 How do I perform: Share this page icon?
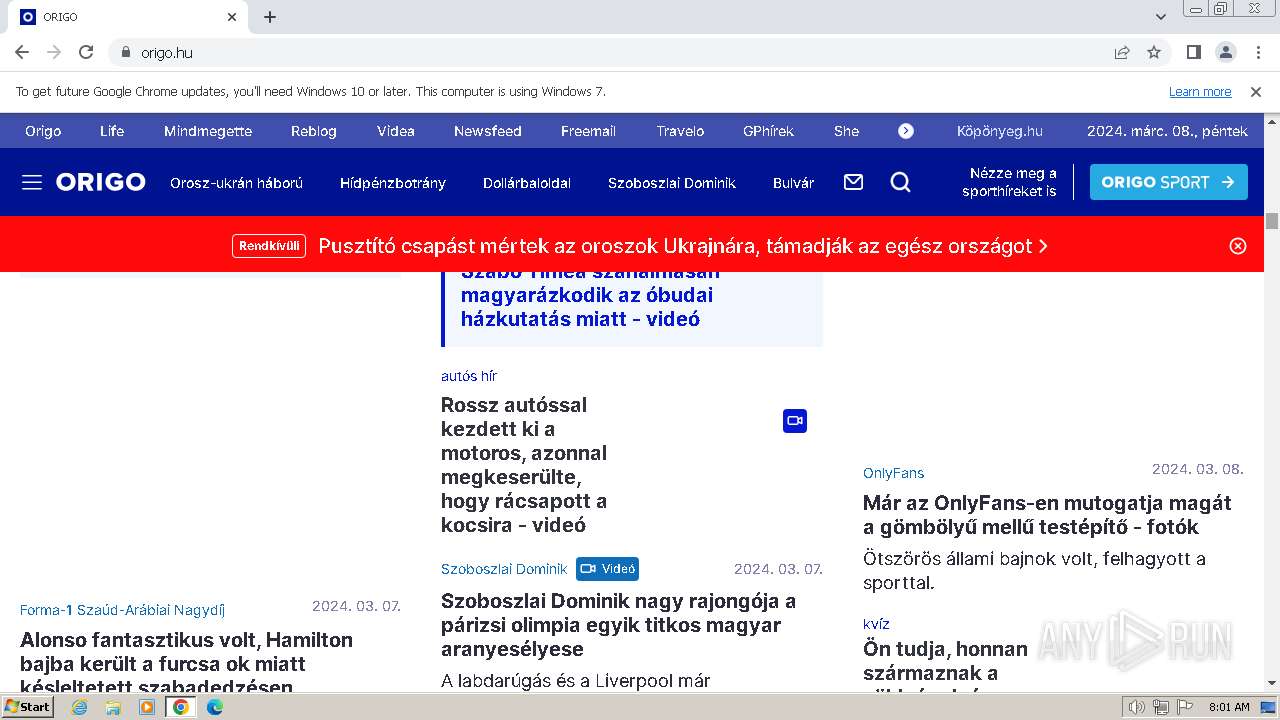pyautogui.click(x=1122, y=52)
